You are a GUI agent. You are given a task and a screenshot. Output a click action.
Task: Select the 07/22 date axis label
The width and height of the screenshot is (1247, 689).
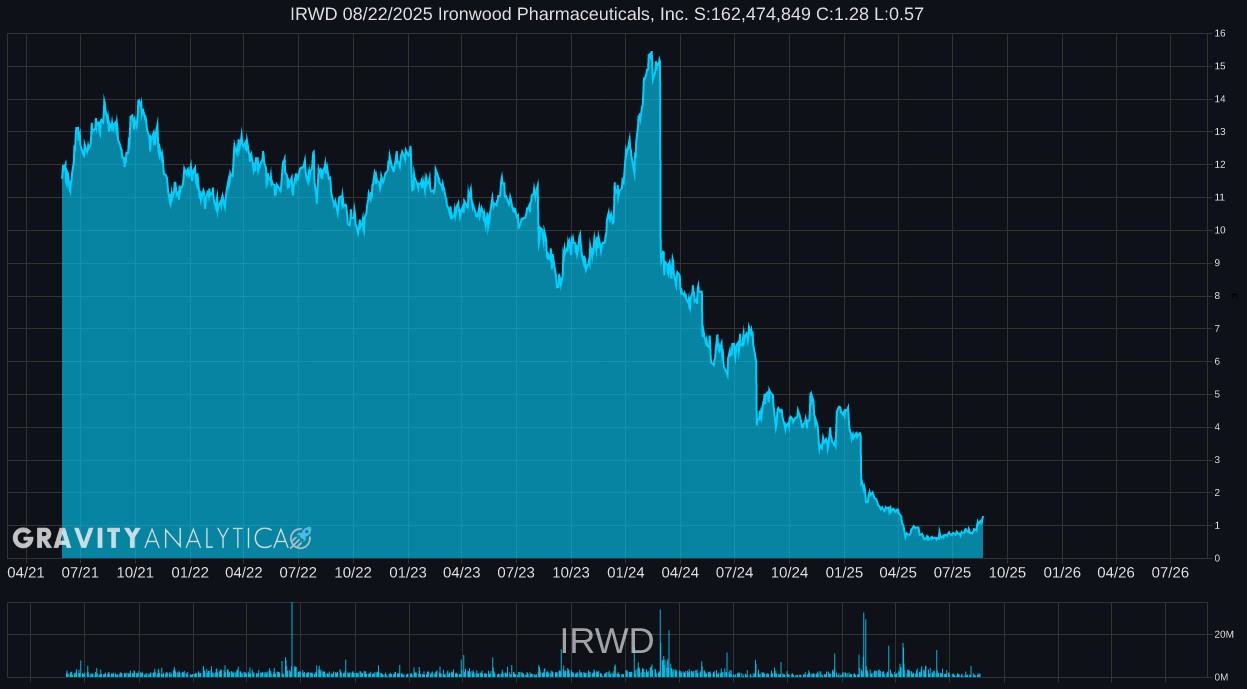click(298, 572)
